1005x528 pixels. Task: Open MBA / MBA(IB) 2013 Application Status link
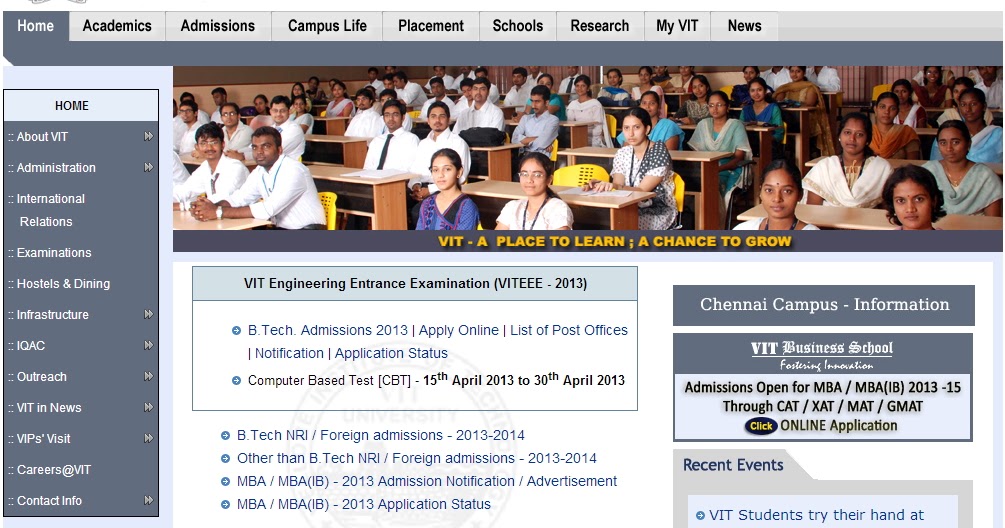point(364,504)
